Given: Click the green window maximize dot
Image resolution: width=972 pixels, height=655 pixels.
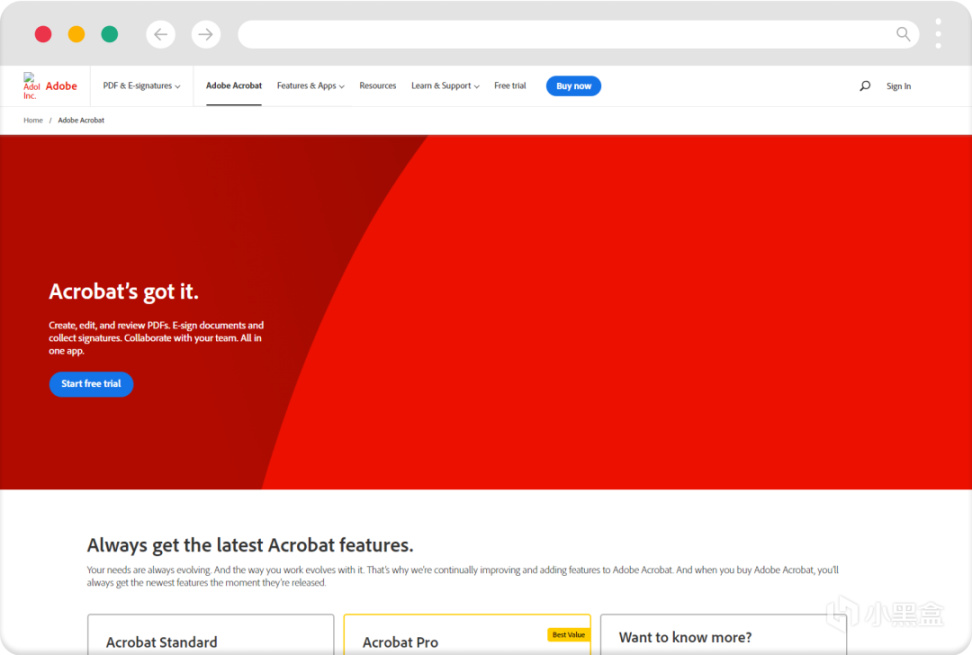Looking at the screenshot, I should (x=110, y=34).
